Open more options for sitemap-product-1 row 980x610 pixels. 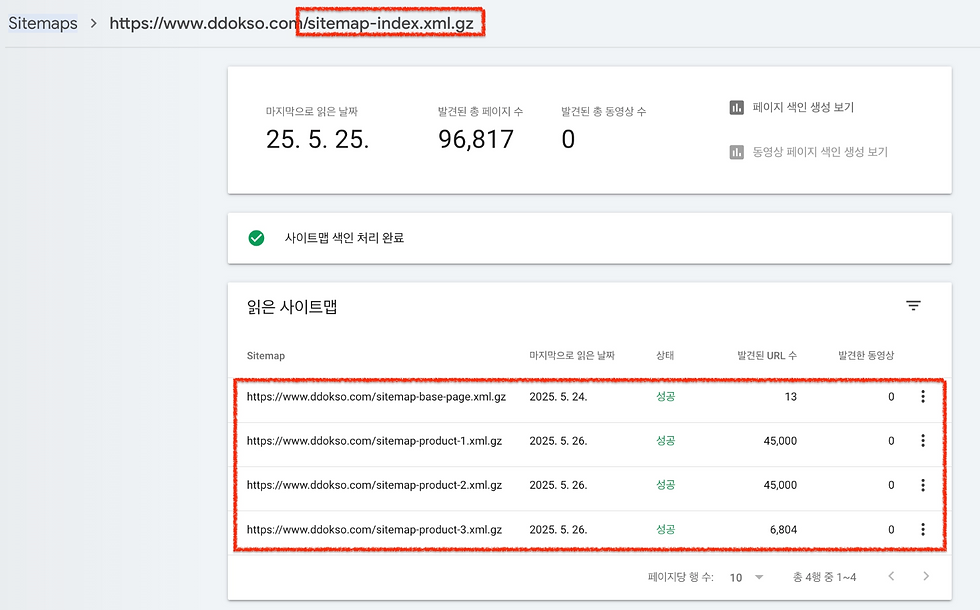[922, 441]
